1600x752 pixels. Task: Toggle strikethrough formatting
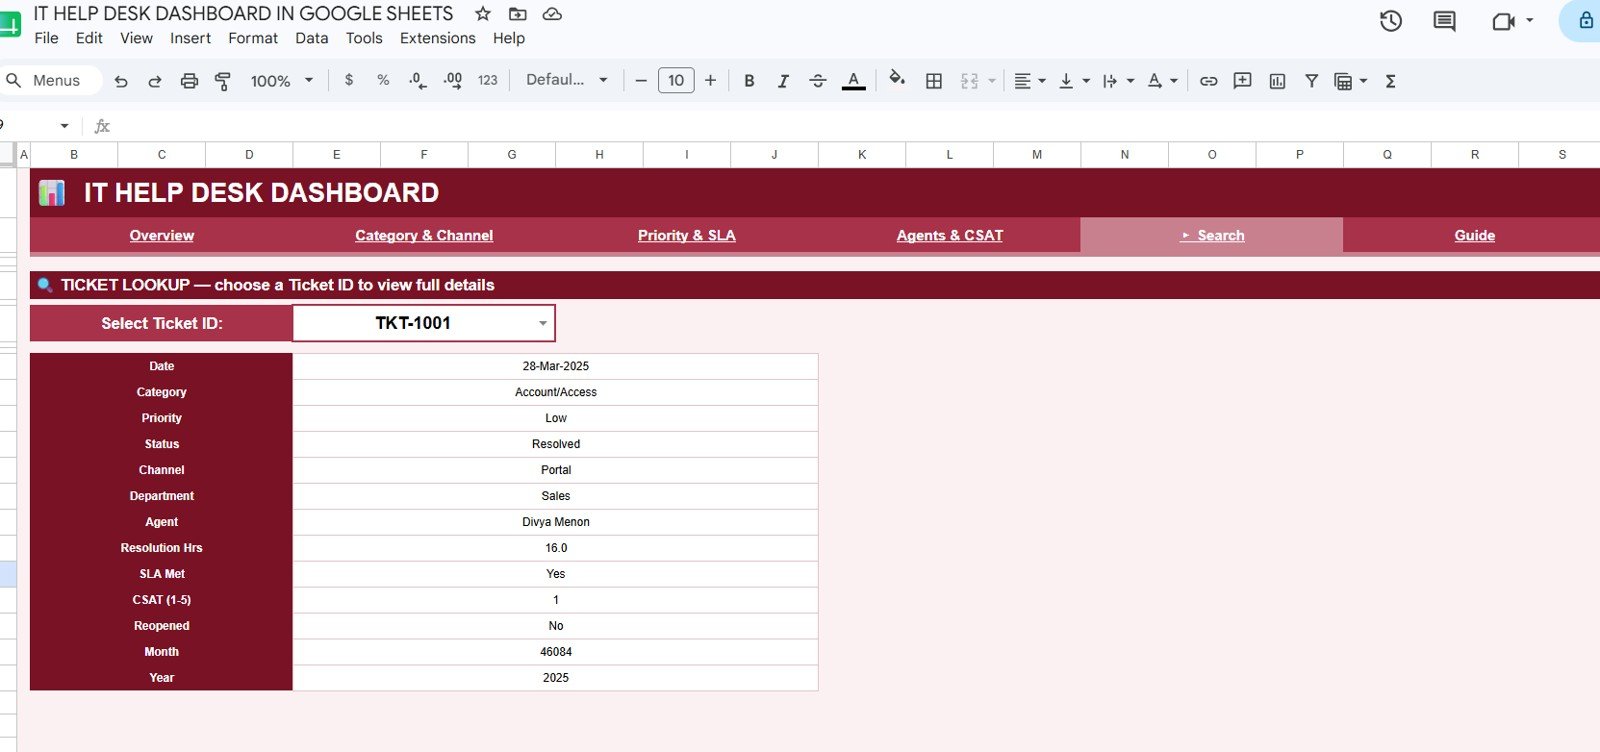click(818, 81)
